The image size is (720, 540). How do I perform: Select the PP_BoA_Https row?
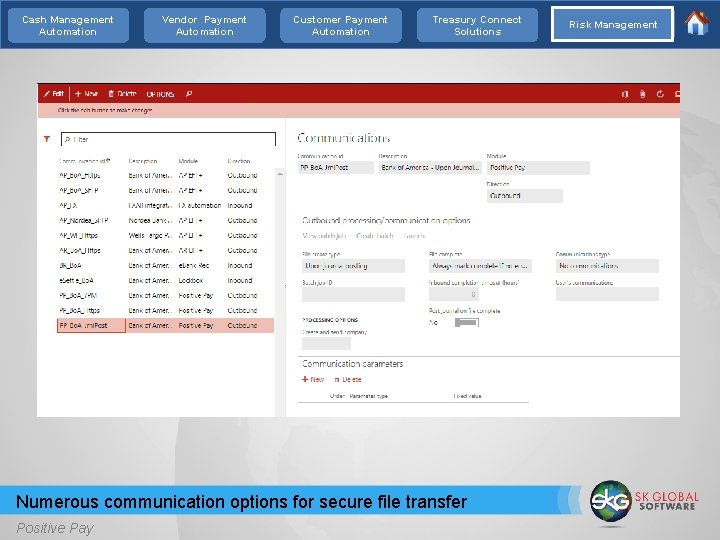(166, 310)
